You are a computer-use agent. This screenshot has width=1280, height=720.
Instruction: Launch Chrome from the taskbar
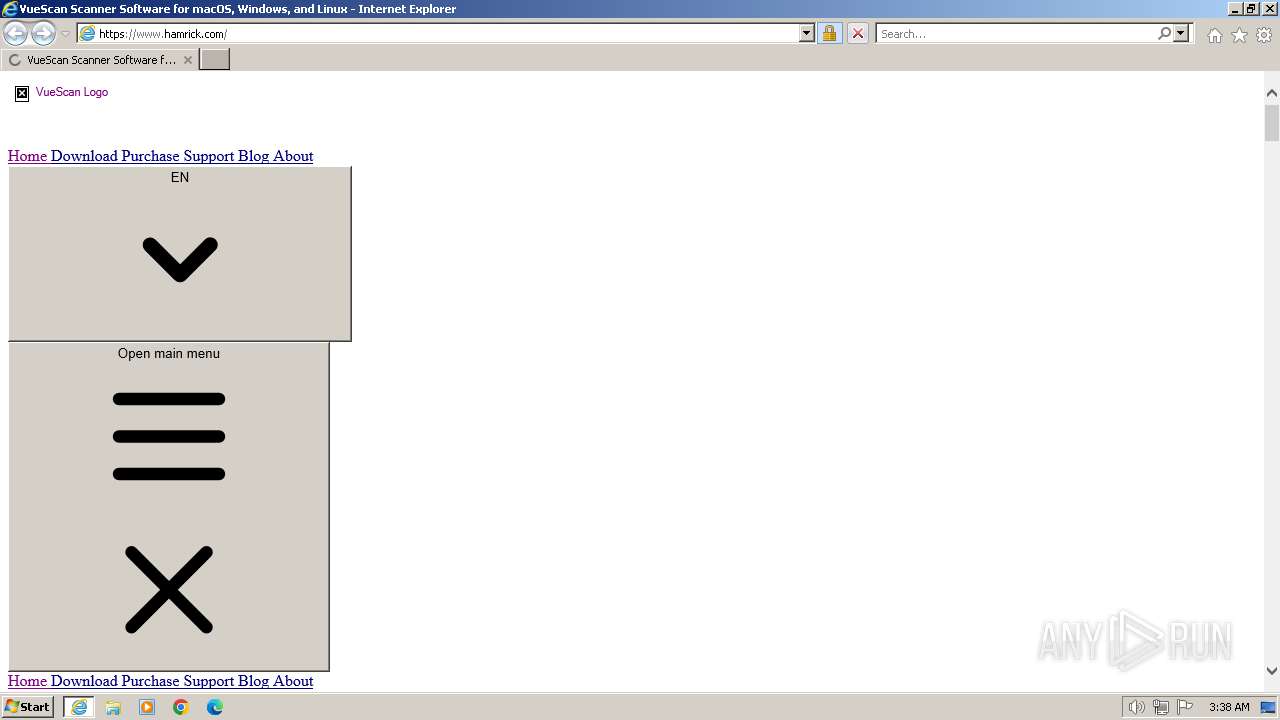point(181,707)
